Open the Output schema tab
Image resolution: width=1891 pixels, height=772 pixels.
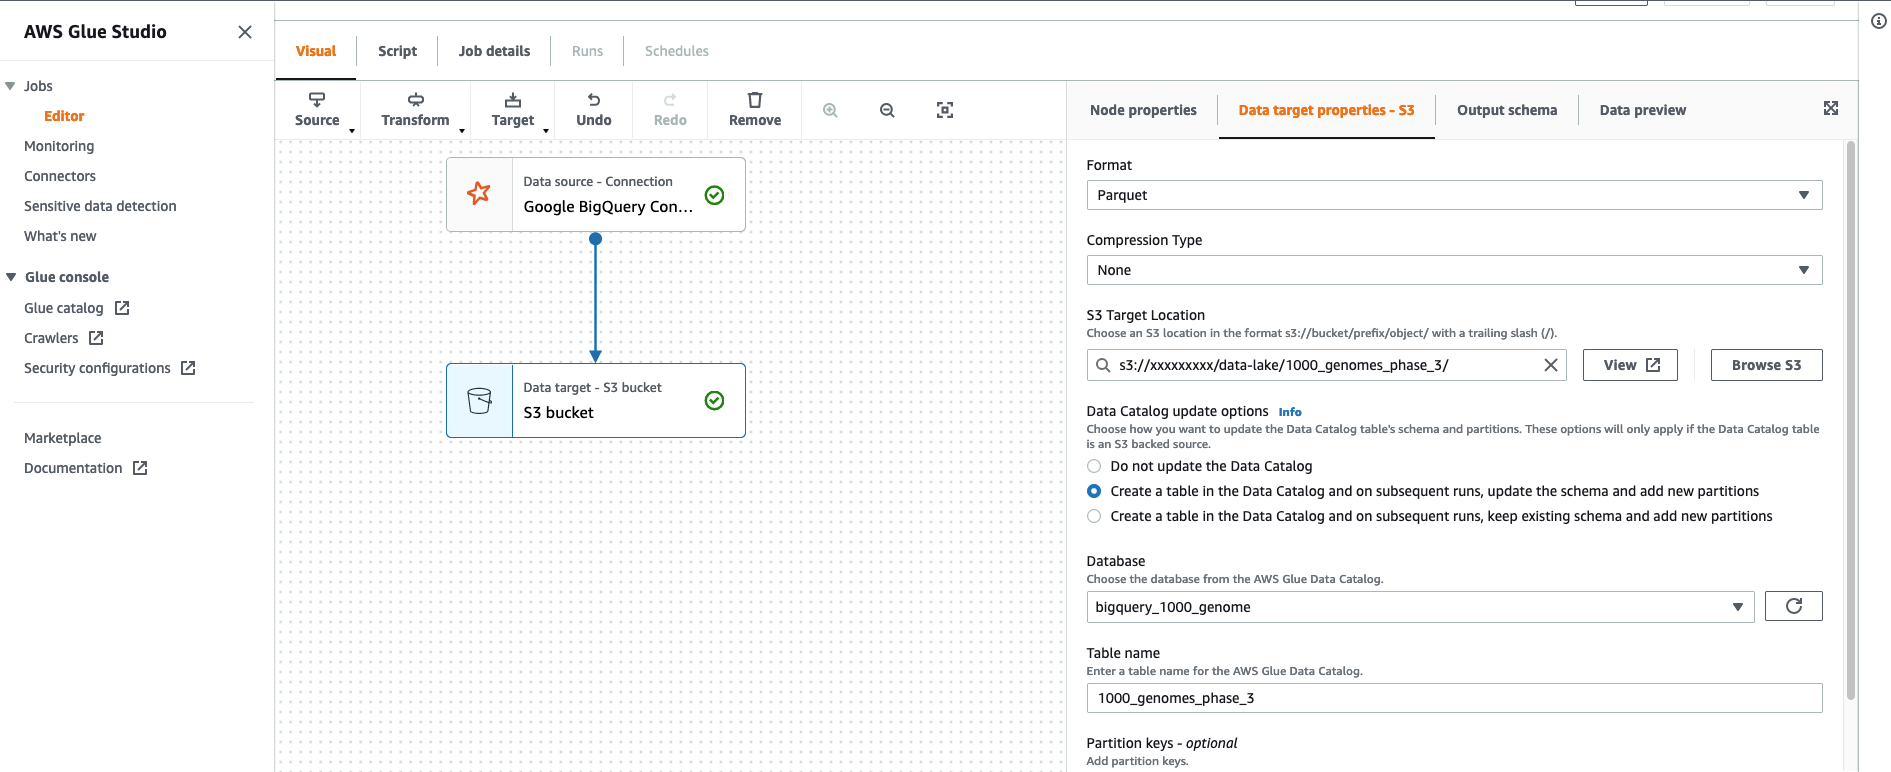(x=1506, y=110)
